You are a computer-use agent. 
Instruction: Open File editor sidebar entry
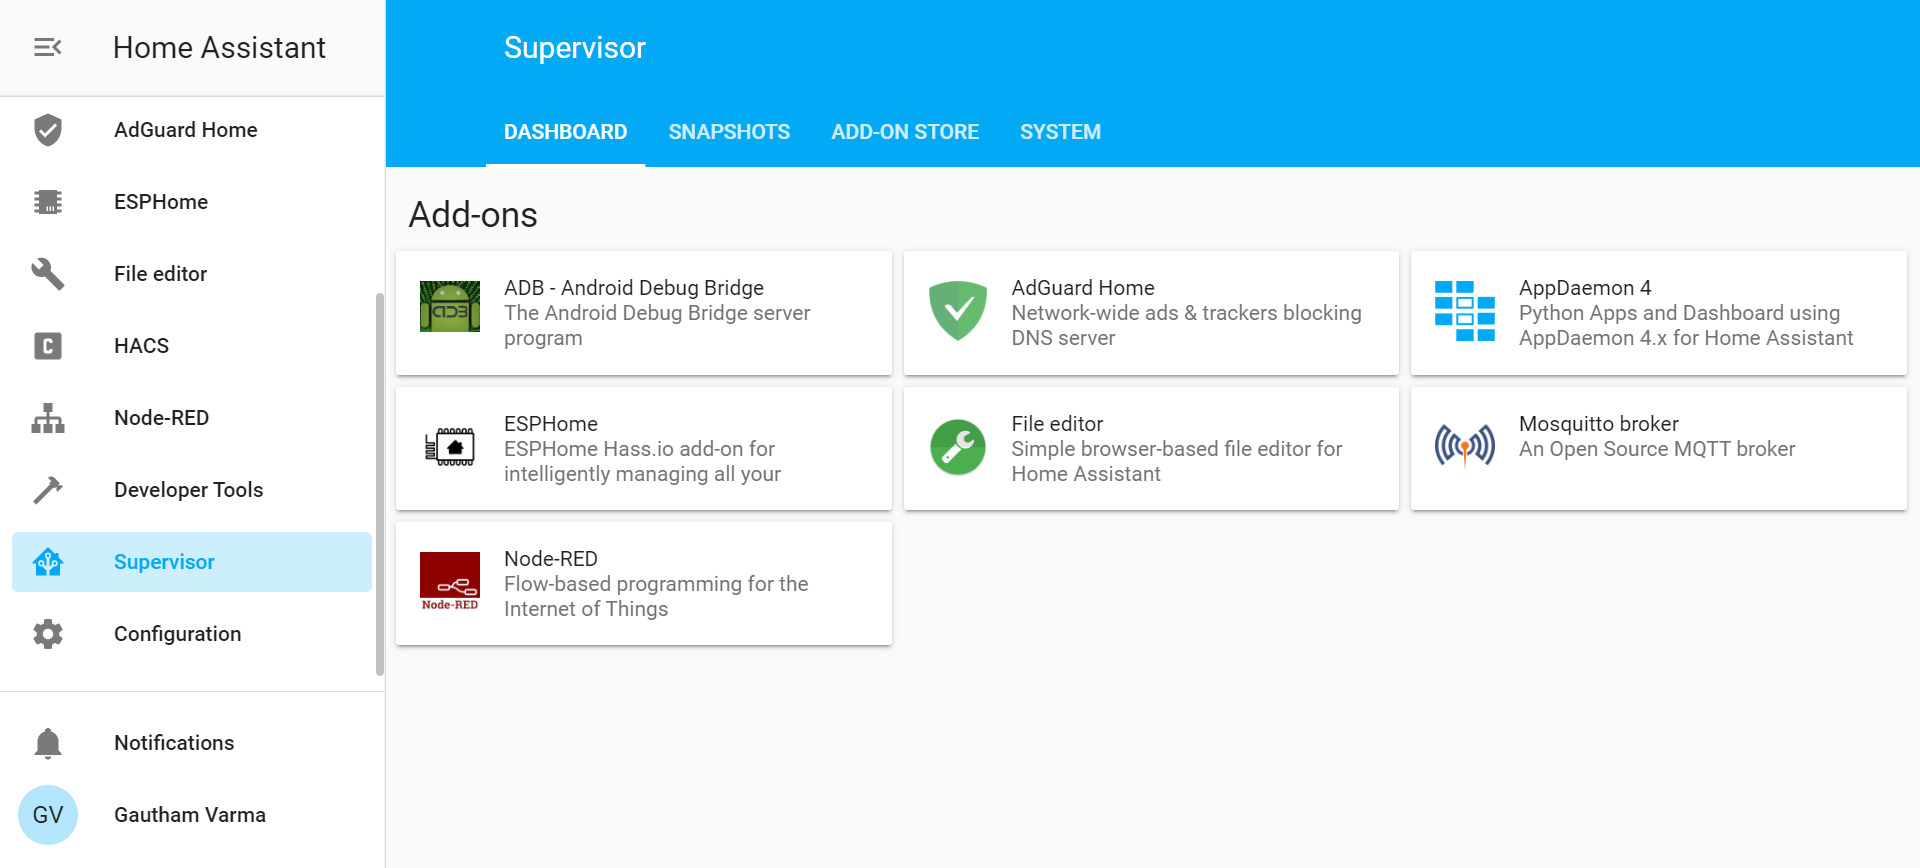[192, 274]
